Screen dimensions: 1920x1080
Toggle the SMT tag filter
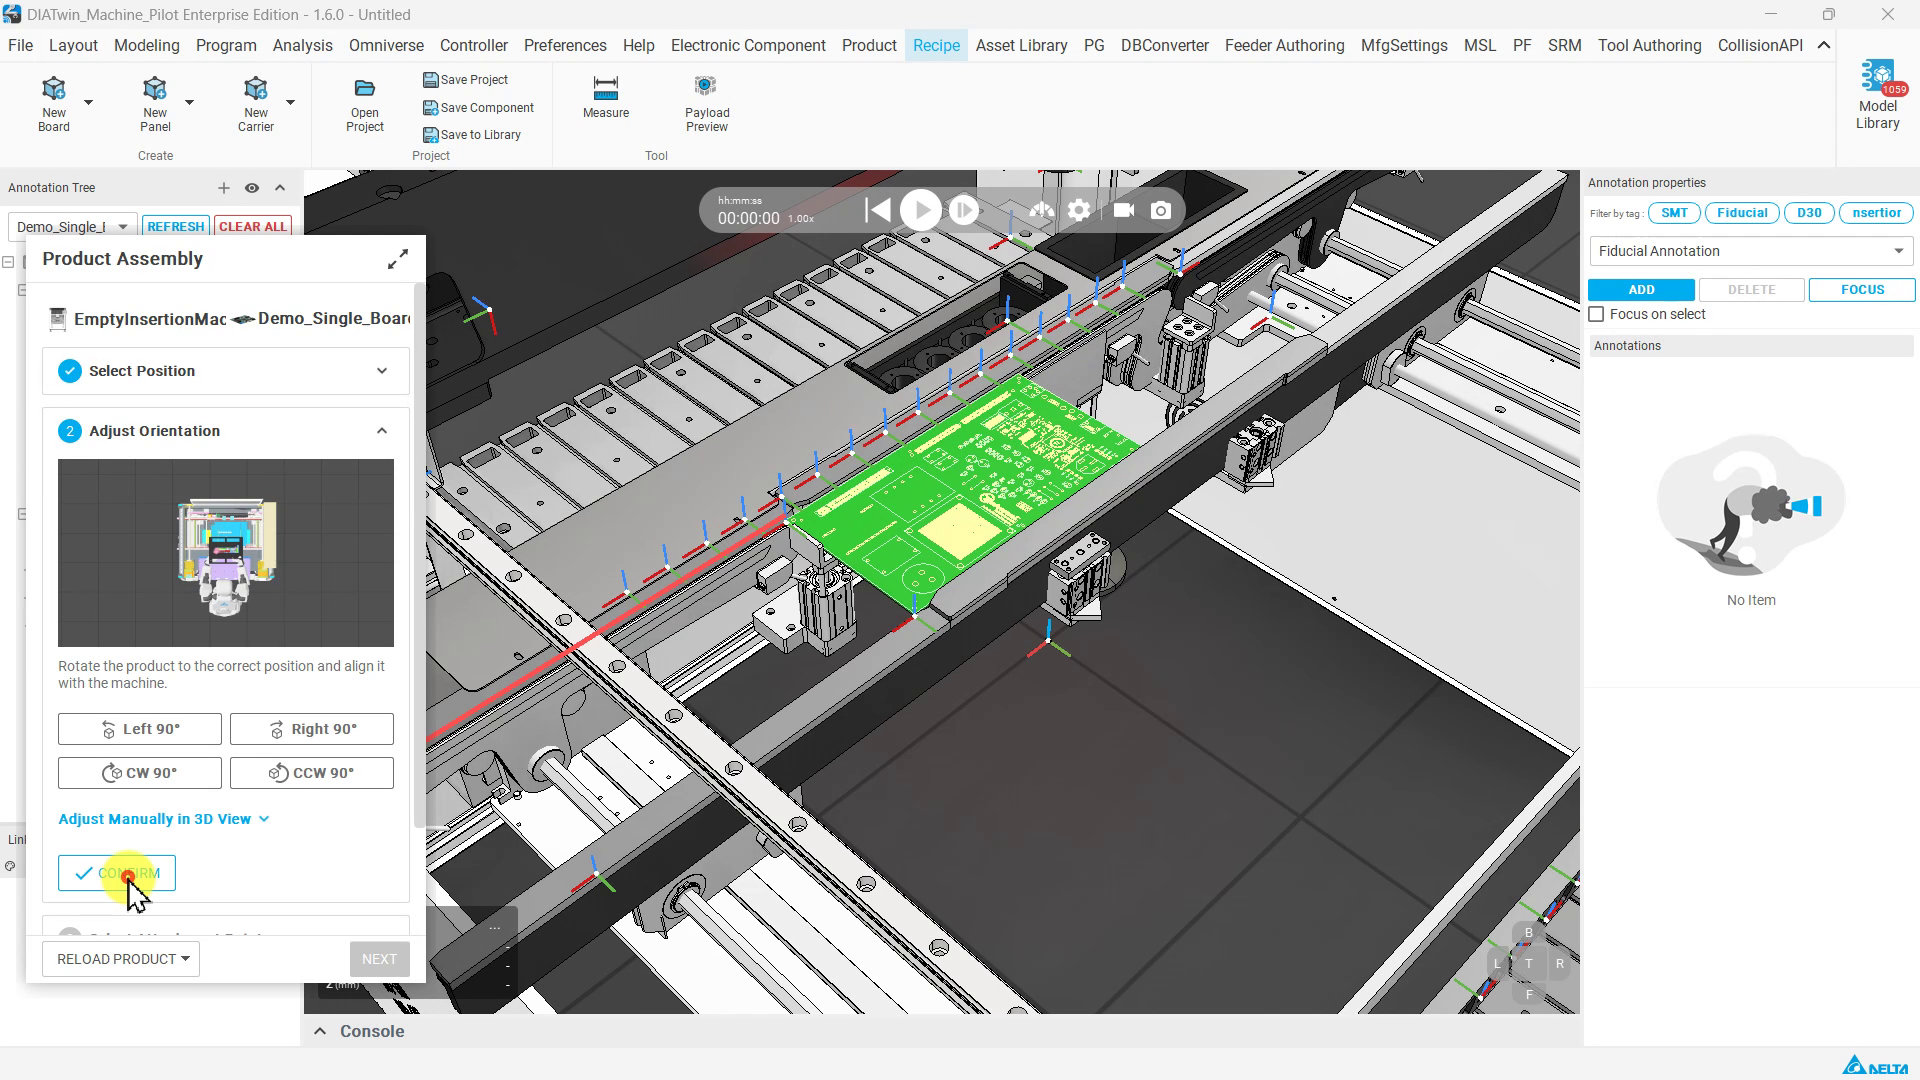tap(1675, 213)
